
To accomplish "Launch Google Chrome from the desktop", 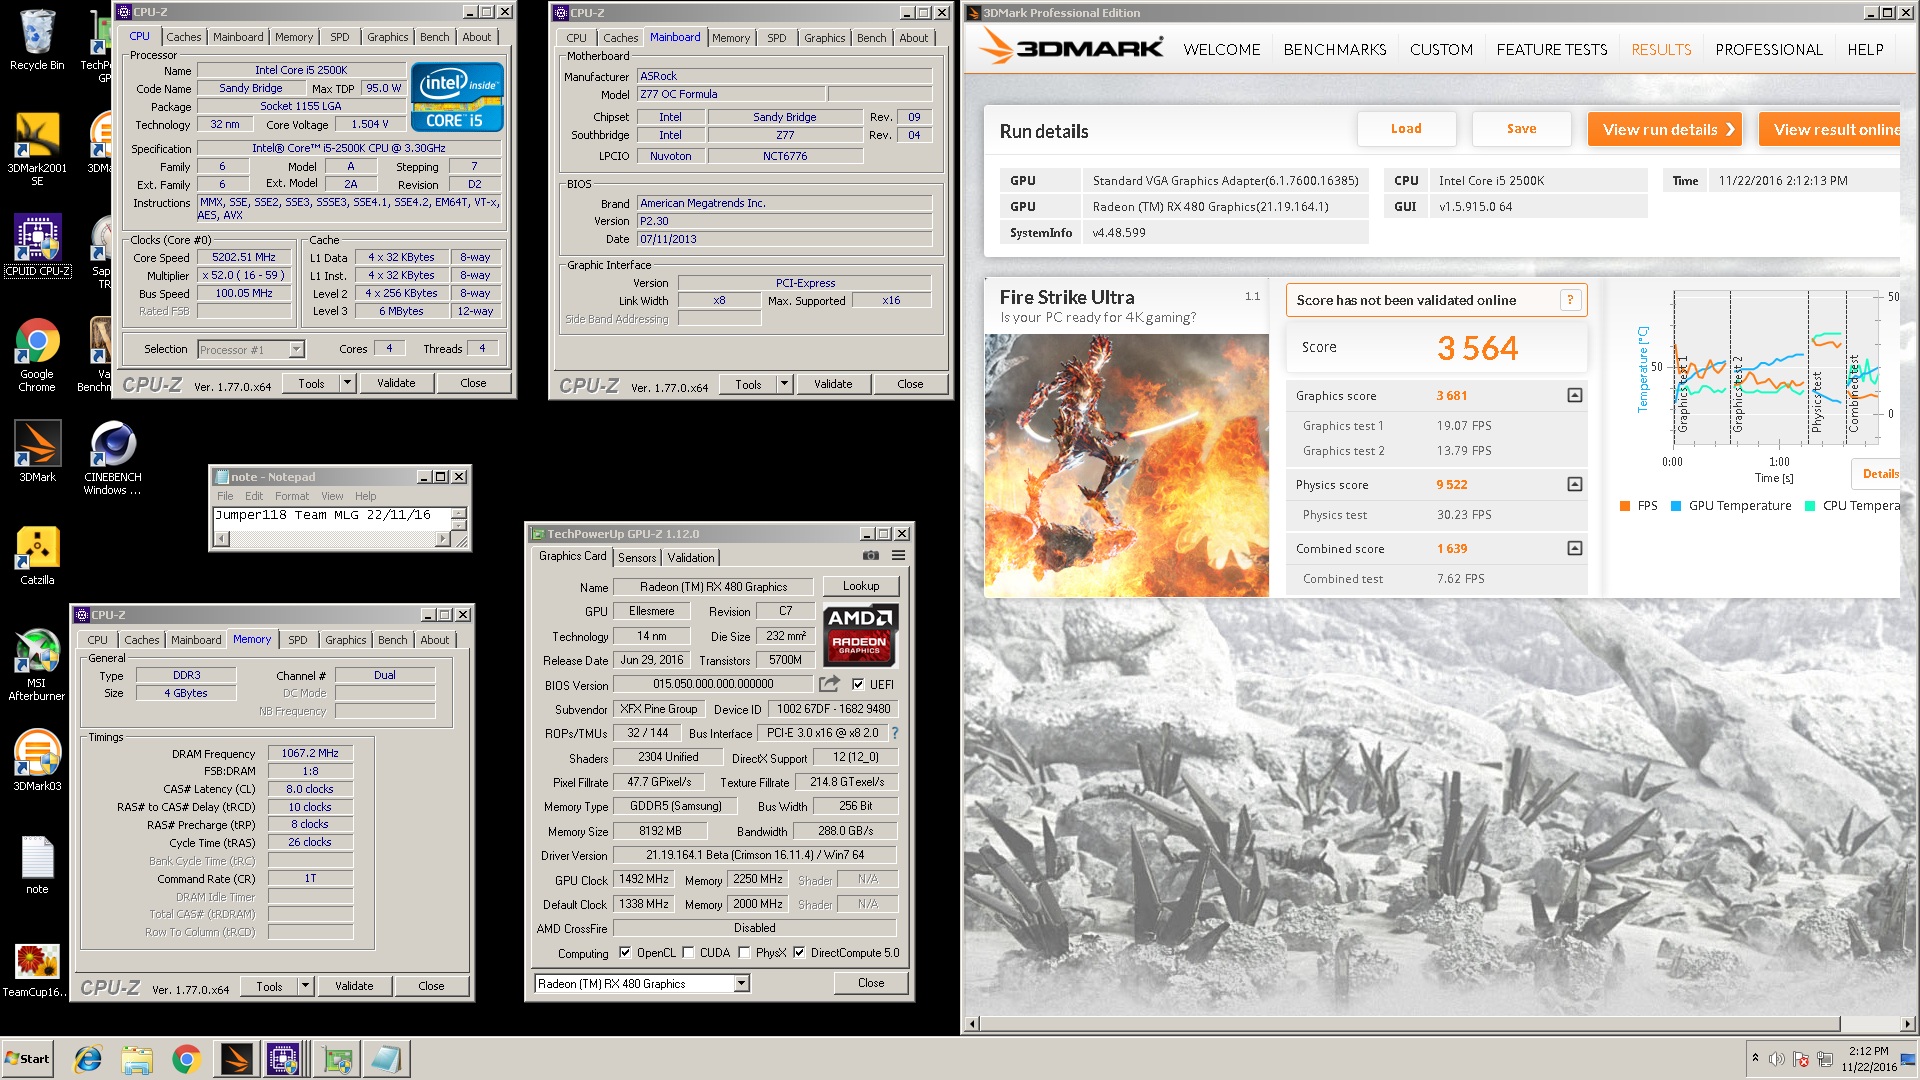I will (x=37, y=355).
